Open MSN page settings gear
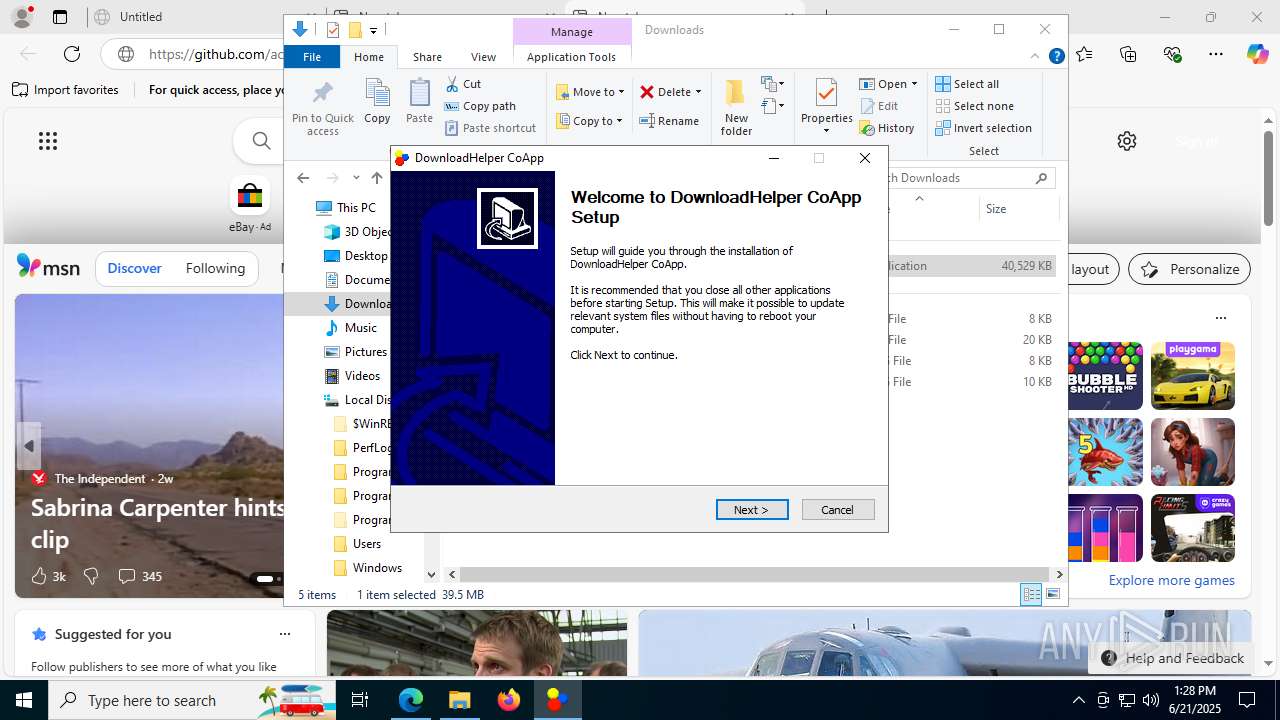Image resolution: width=1280 pixels, height=720 pixels. 1127,141
